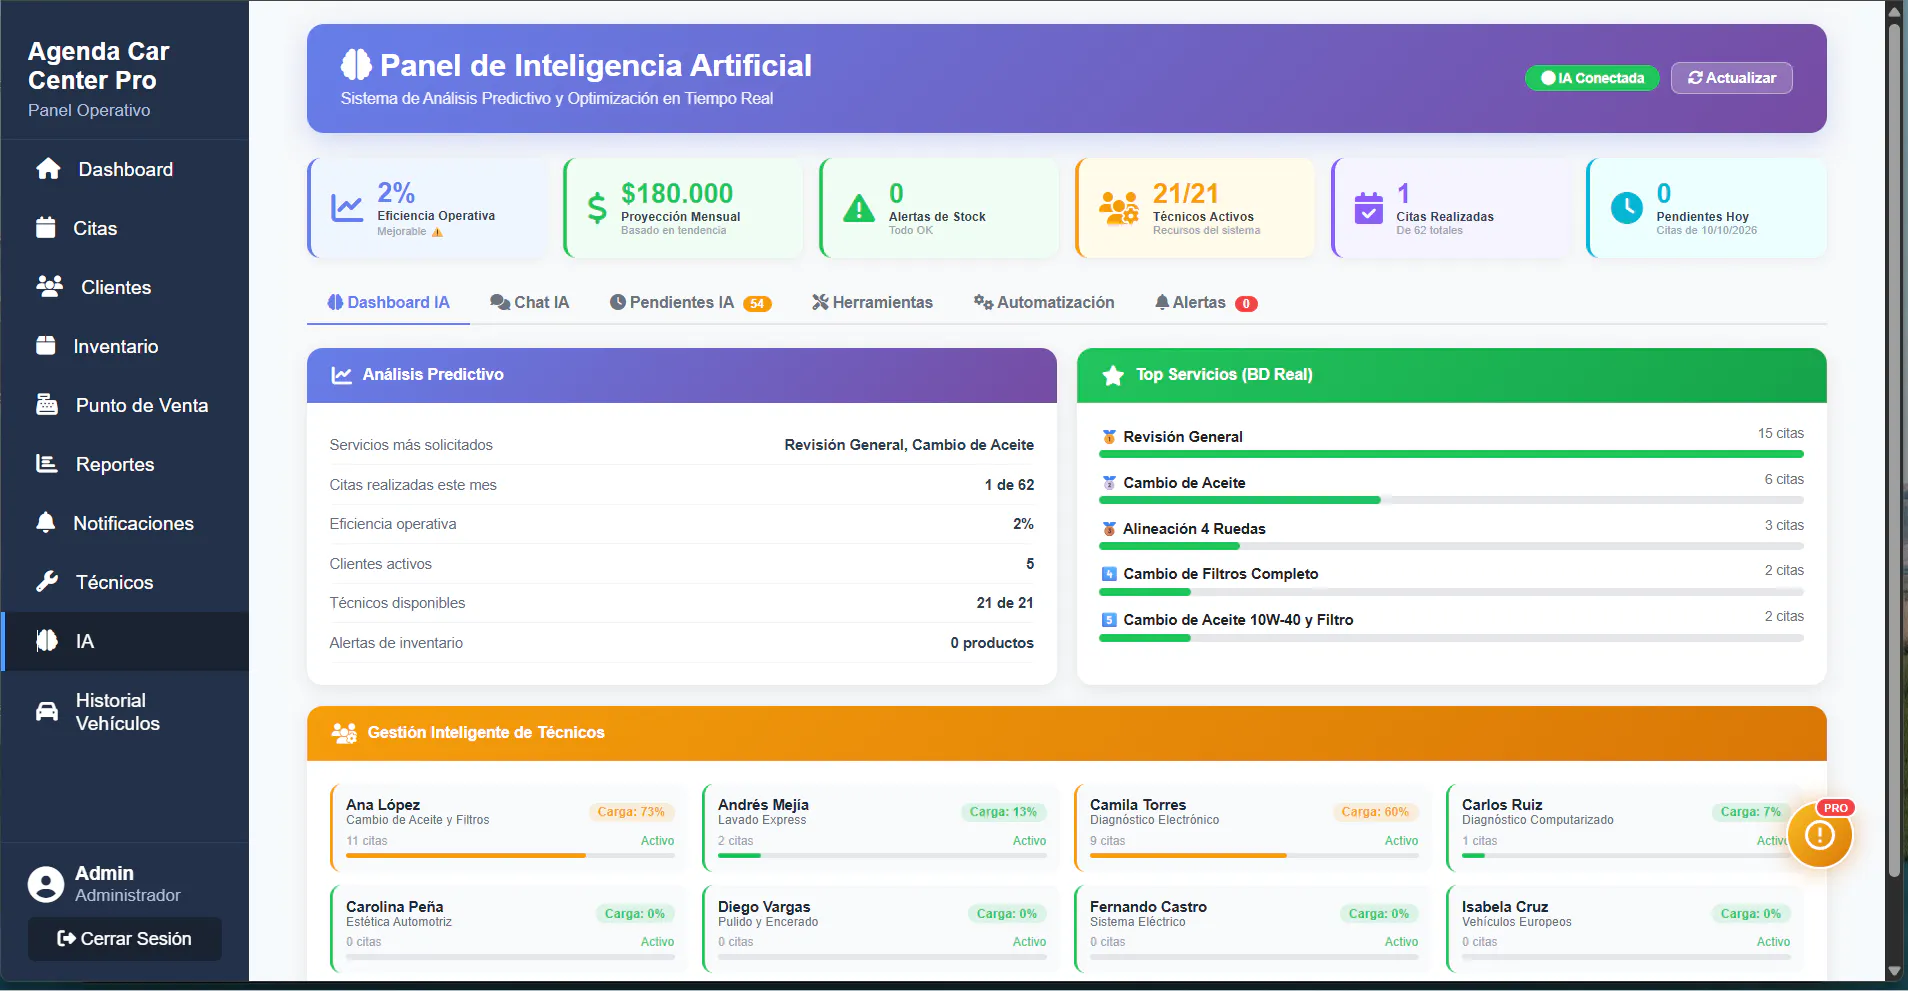Click the IA Conectada status badge
Viewport: 1908px width, 991px height.
(1592, 78)
